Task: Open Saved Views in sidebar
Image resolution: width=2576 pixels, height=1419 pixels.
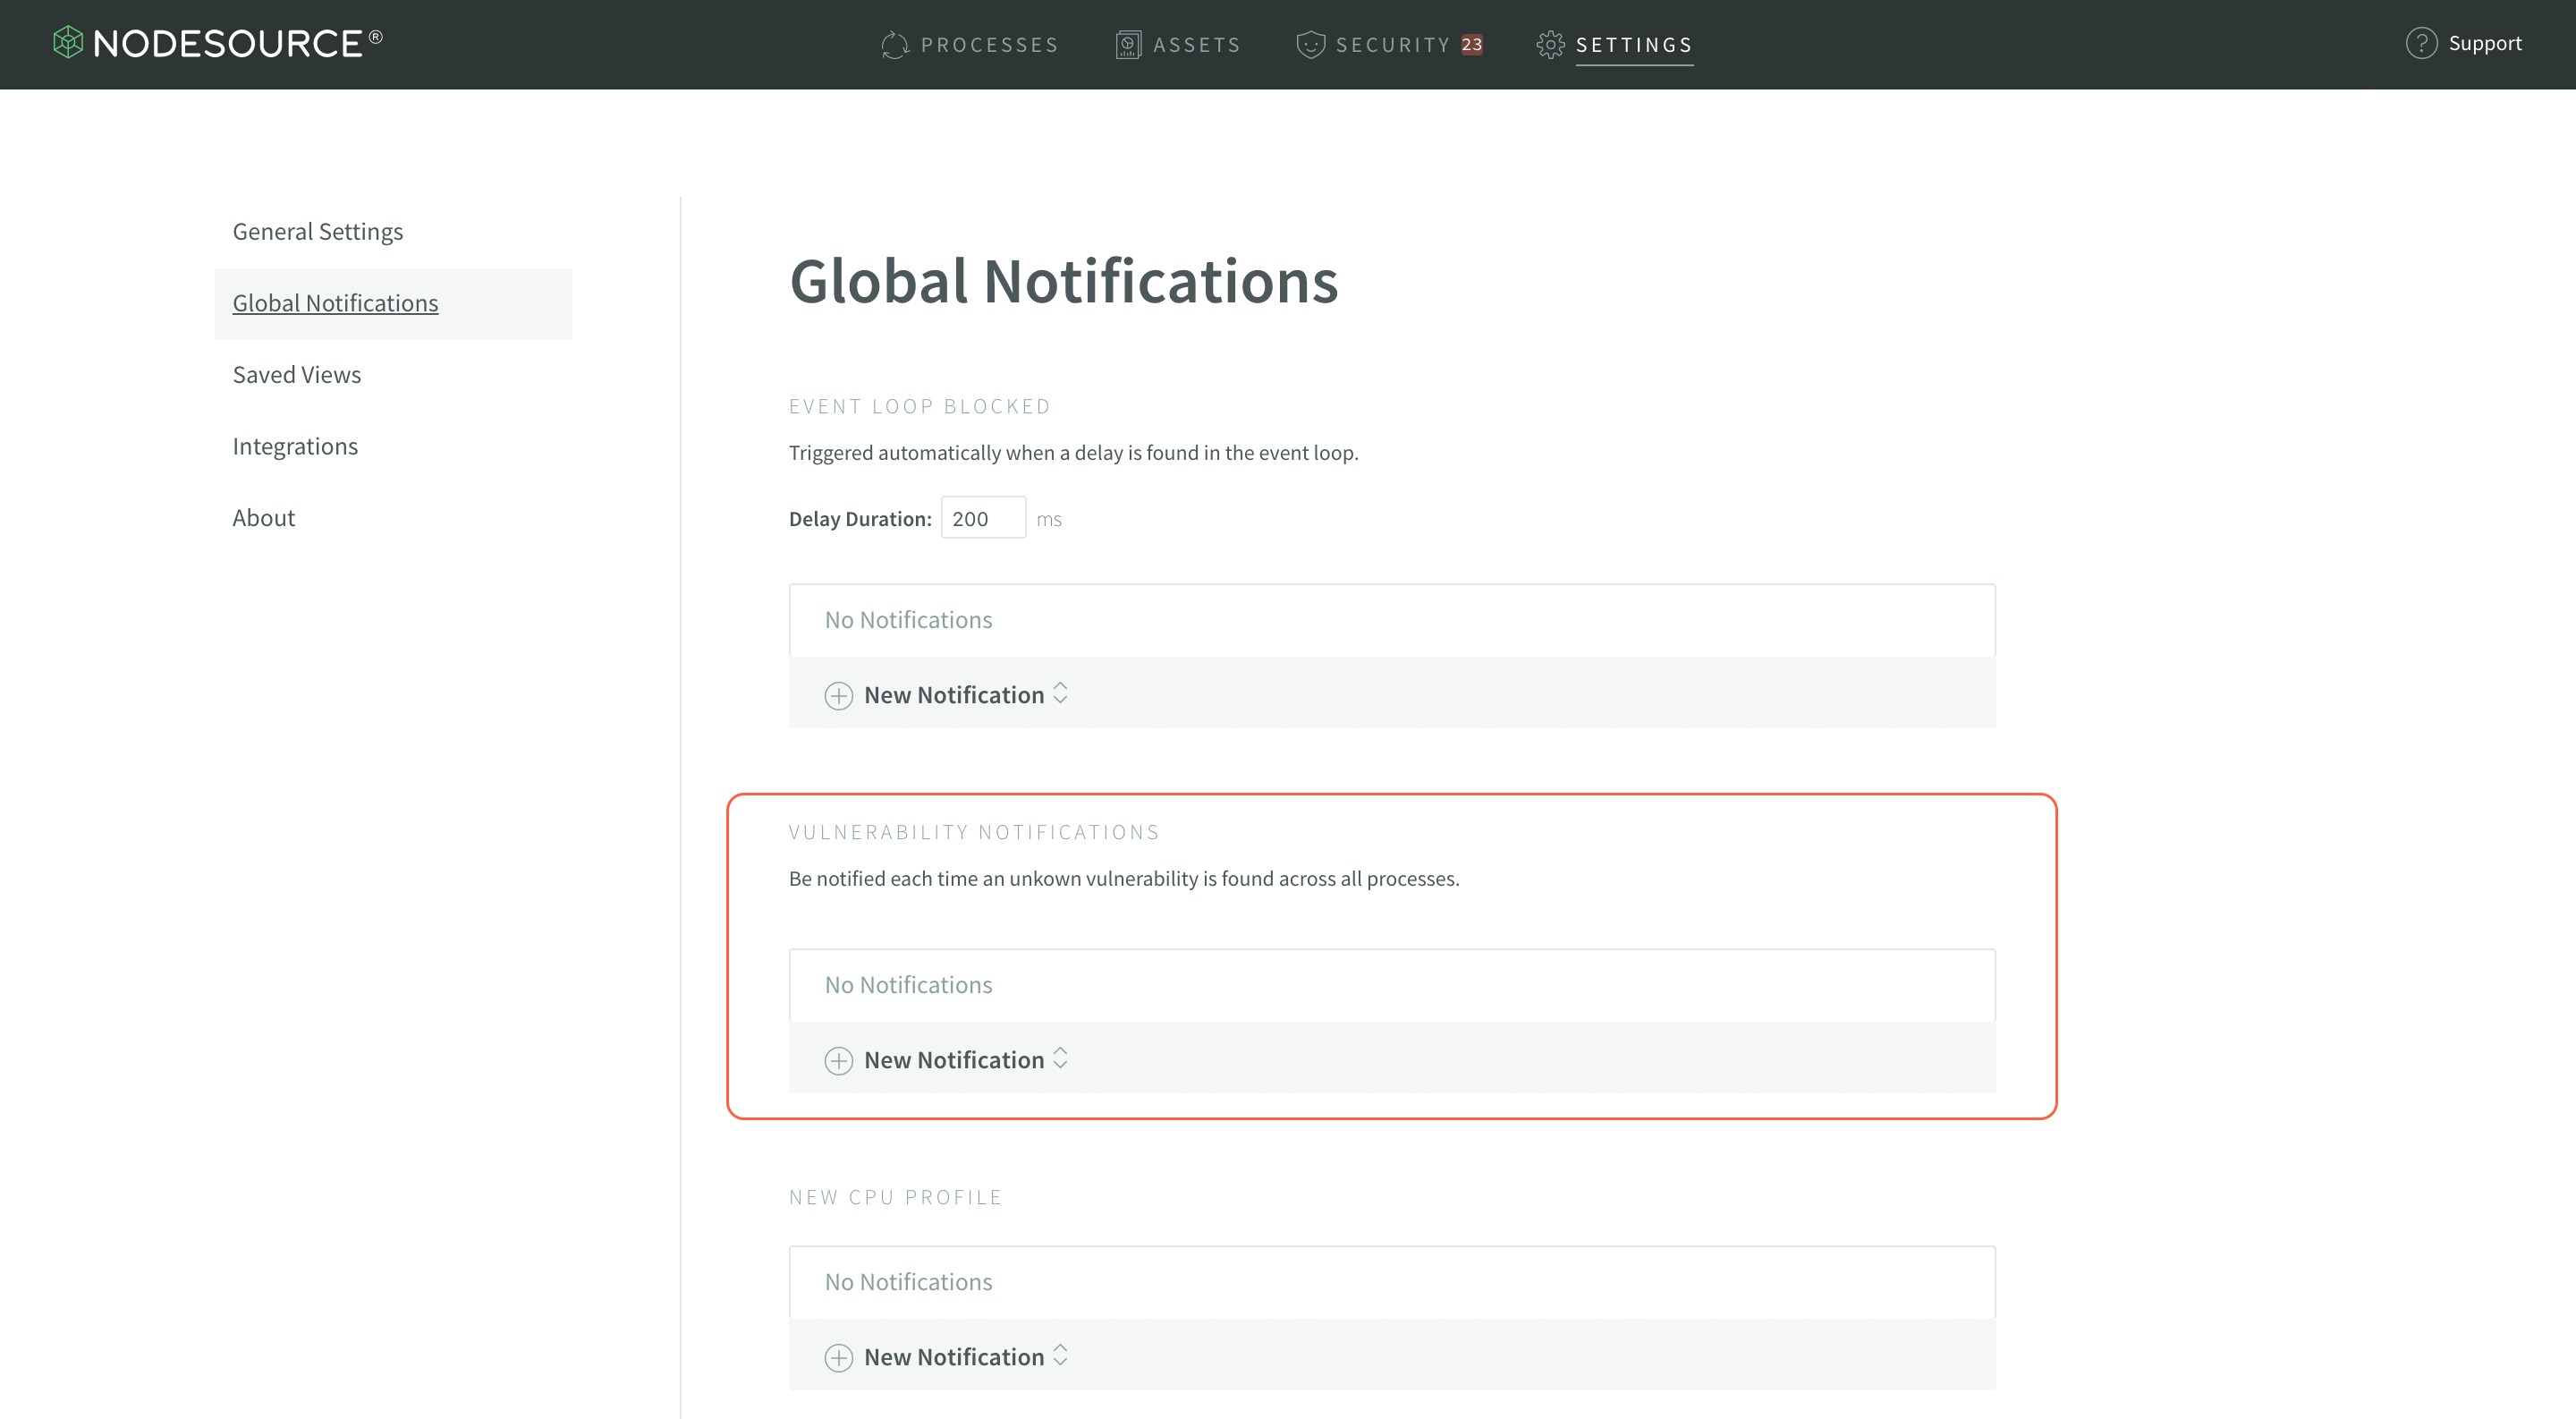Action: pos(297,375)
